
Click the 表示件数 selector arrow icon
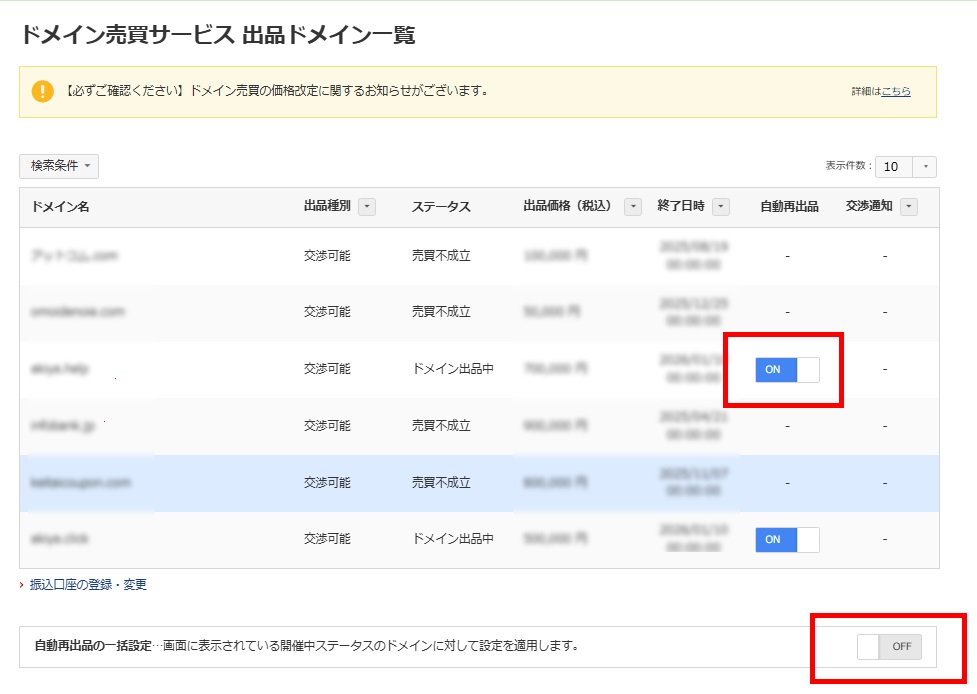point(925,167)
